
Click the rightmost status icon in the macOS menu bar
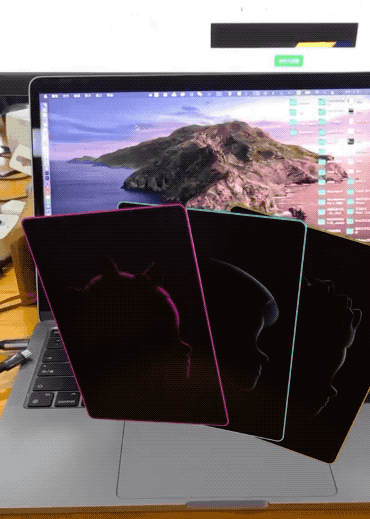pos(366,92)
